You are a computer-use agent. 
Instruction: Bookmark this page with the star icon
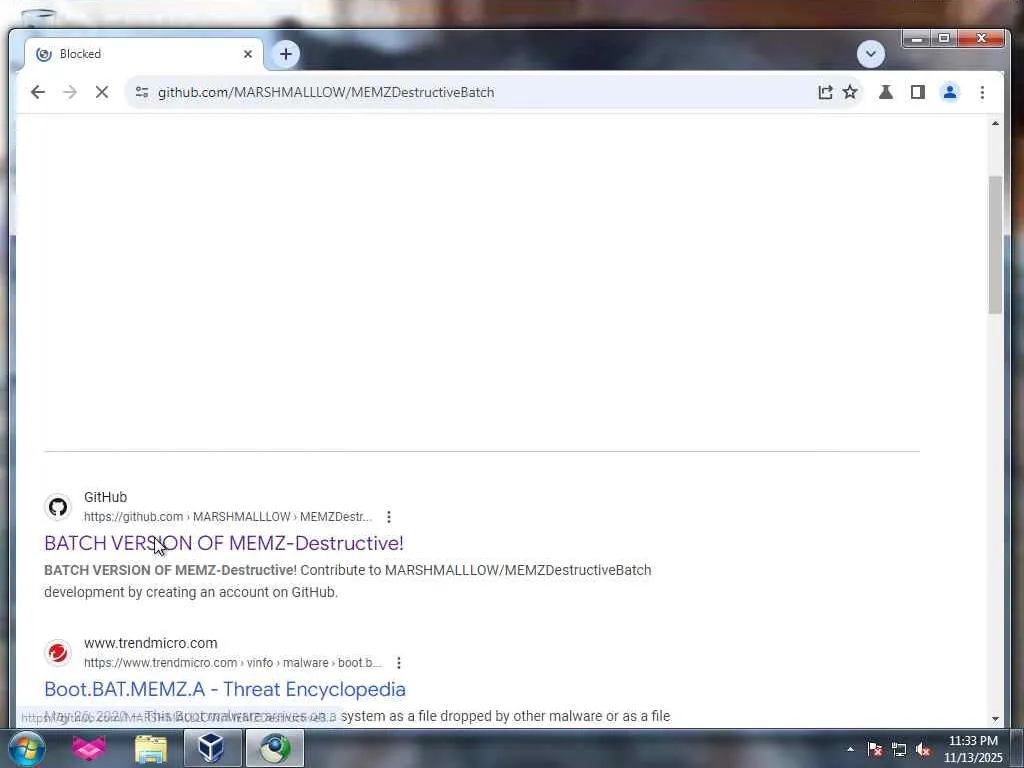click(850, 92)
